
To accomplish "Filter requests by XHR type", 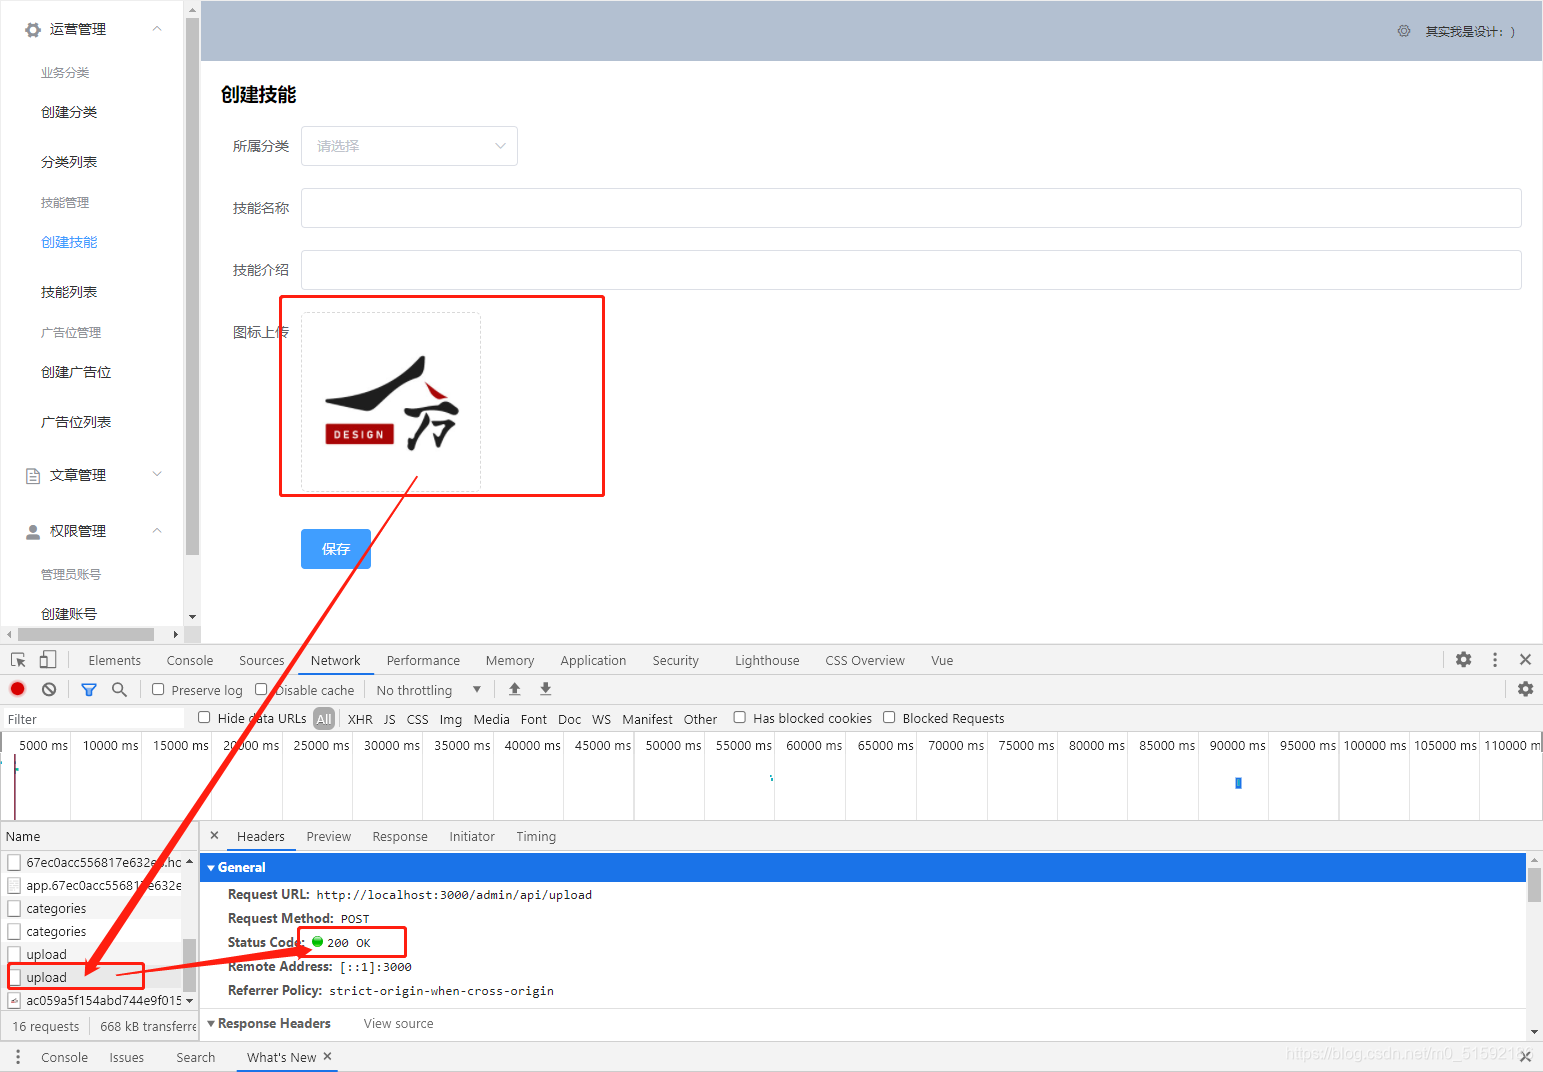I will point(360,719).
